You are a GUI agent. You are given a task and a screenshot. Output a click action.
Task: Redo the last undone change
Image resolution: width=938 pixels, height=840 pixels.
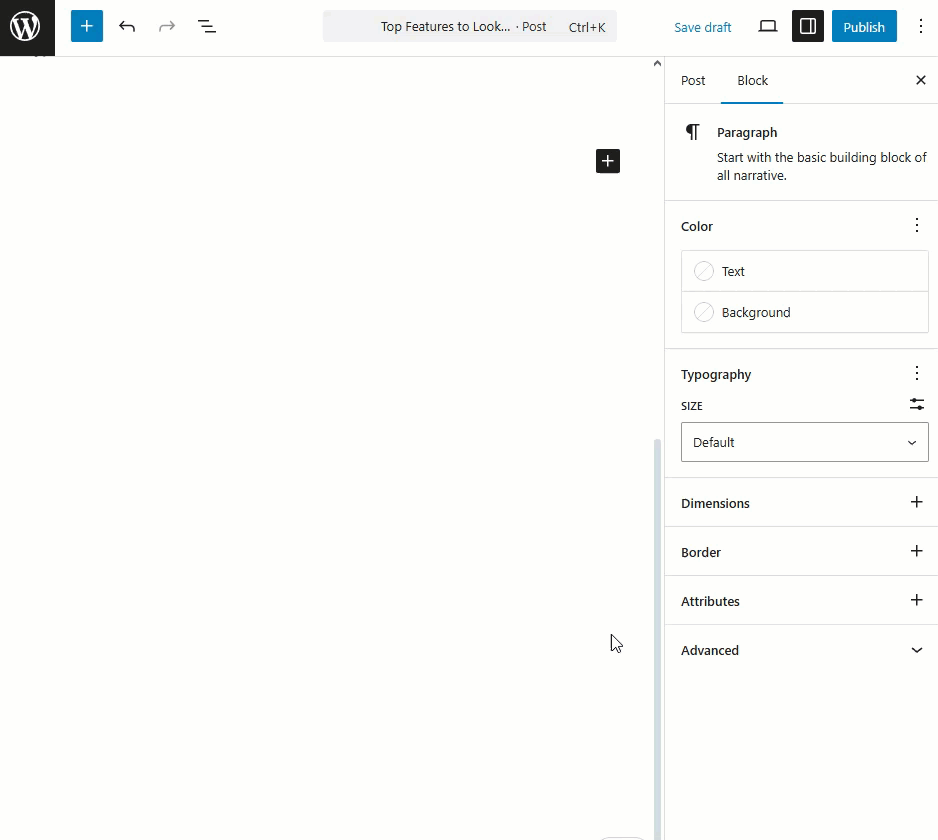point(167,26)
